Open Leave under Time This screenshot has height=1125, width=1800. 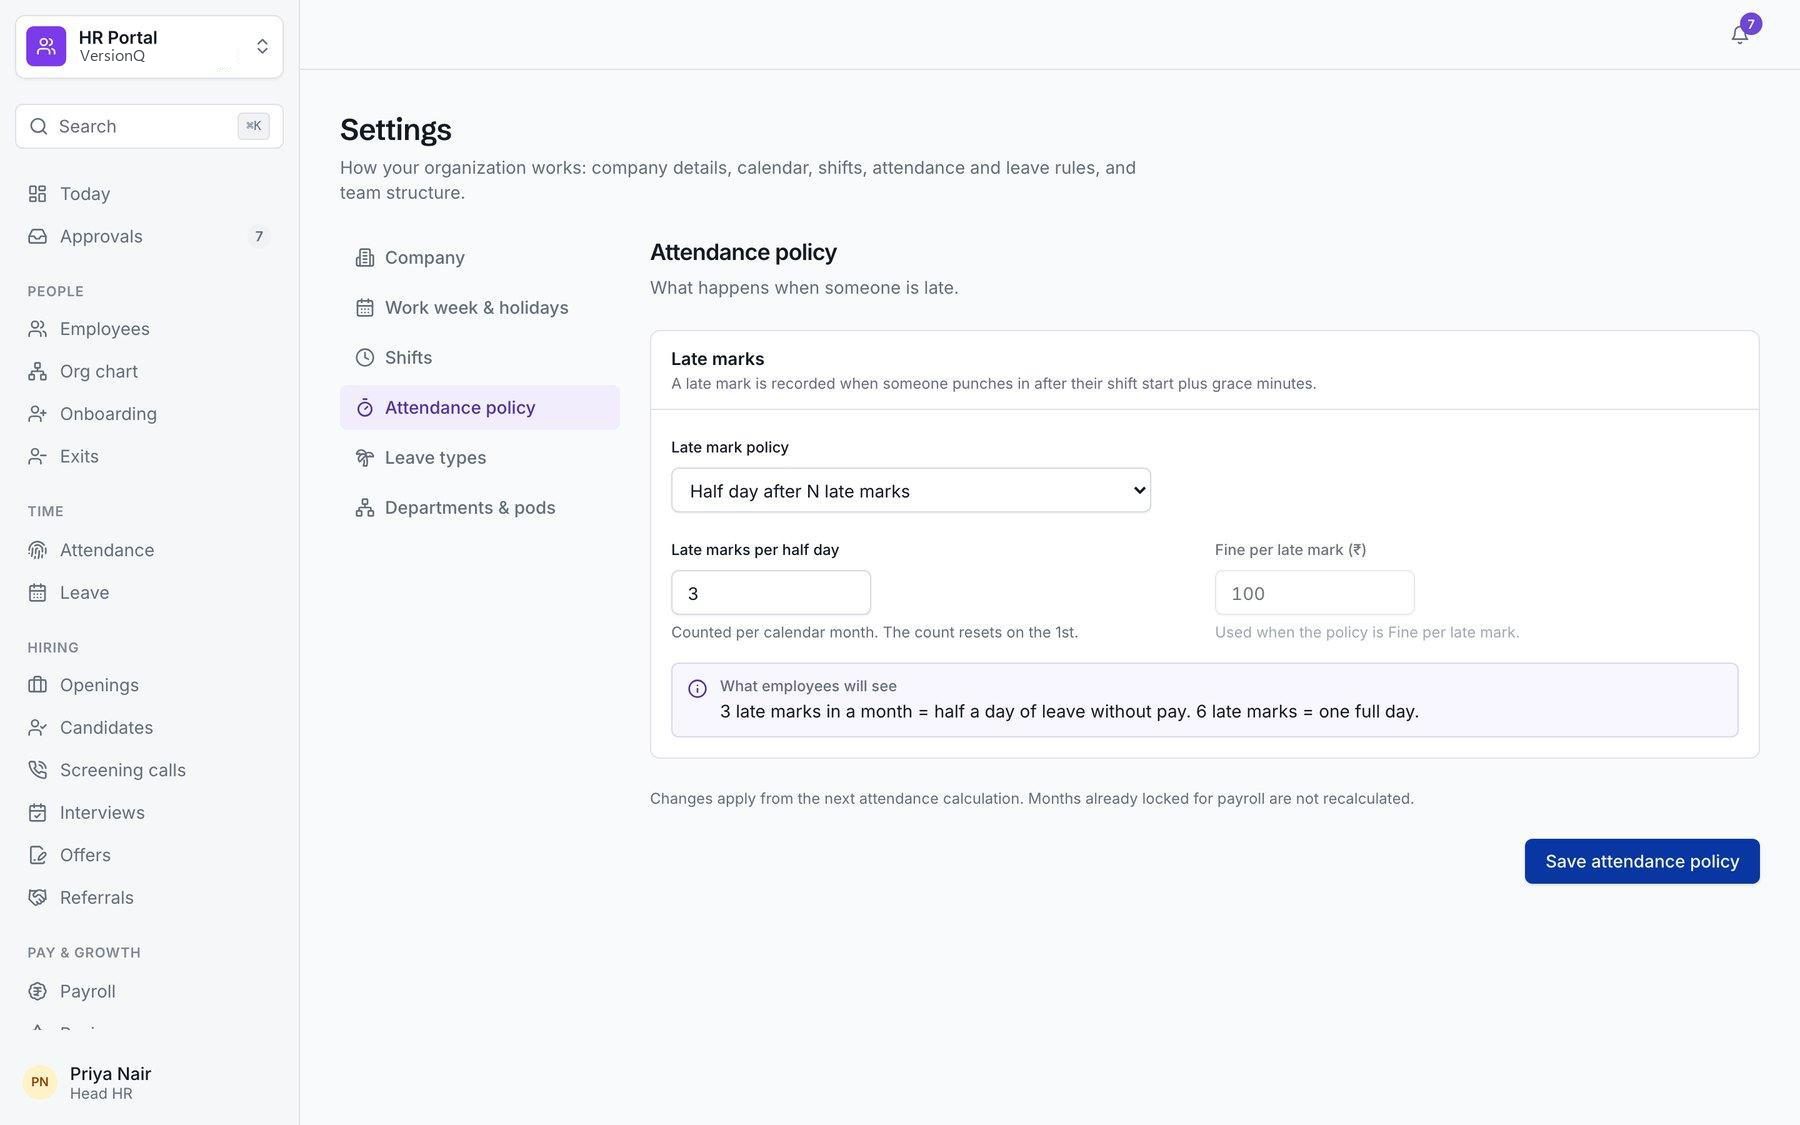coord(149,593)
